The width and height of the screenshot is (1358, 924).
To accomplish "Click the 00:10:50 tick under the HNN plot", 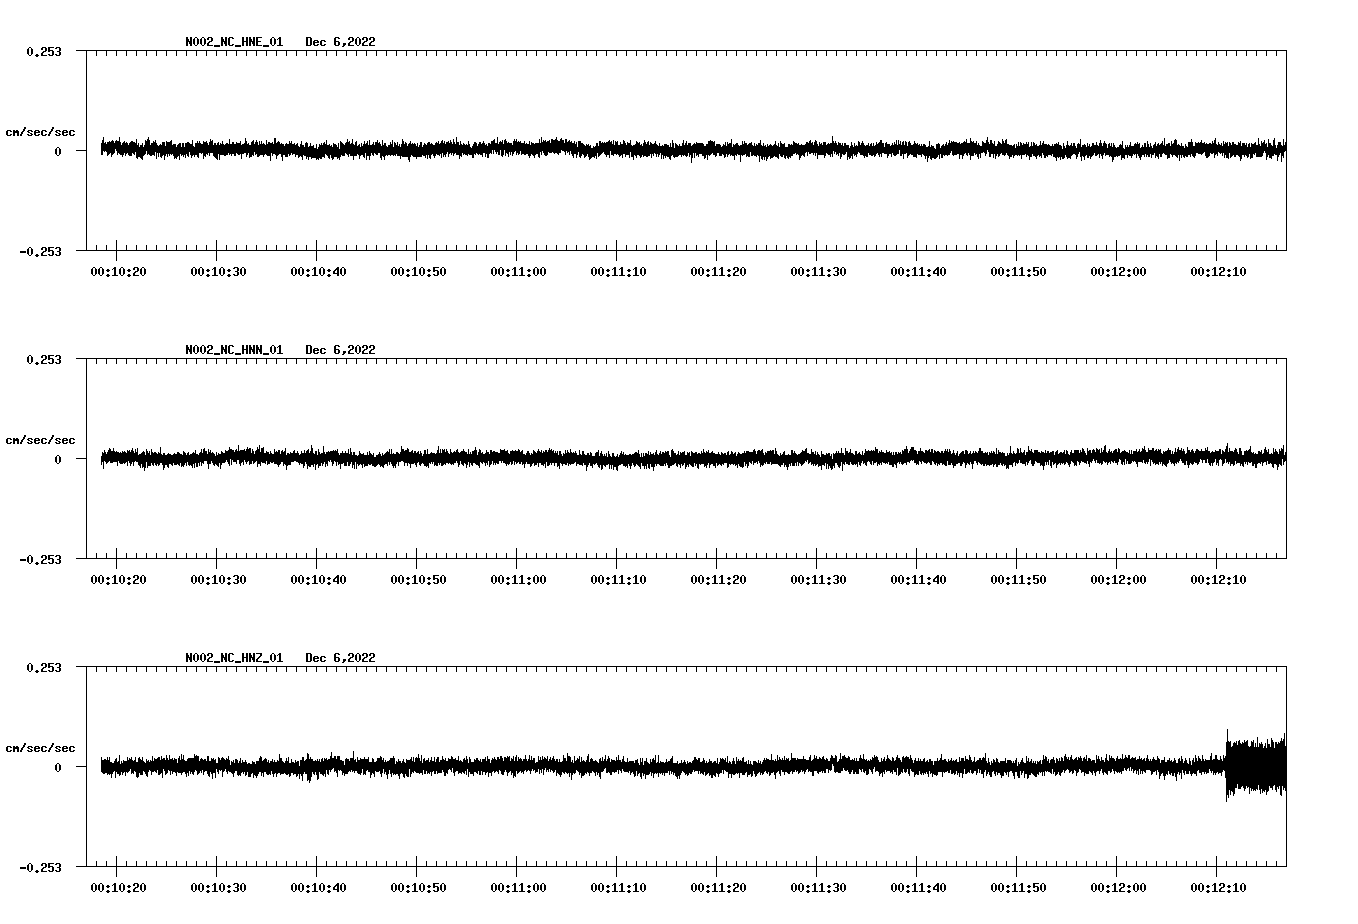I will coord(416,577).
